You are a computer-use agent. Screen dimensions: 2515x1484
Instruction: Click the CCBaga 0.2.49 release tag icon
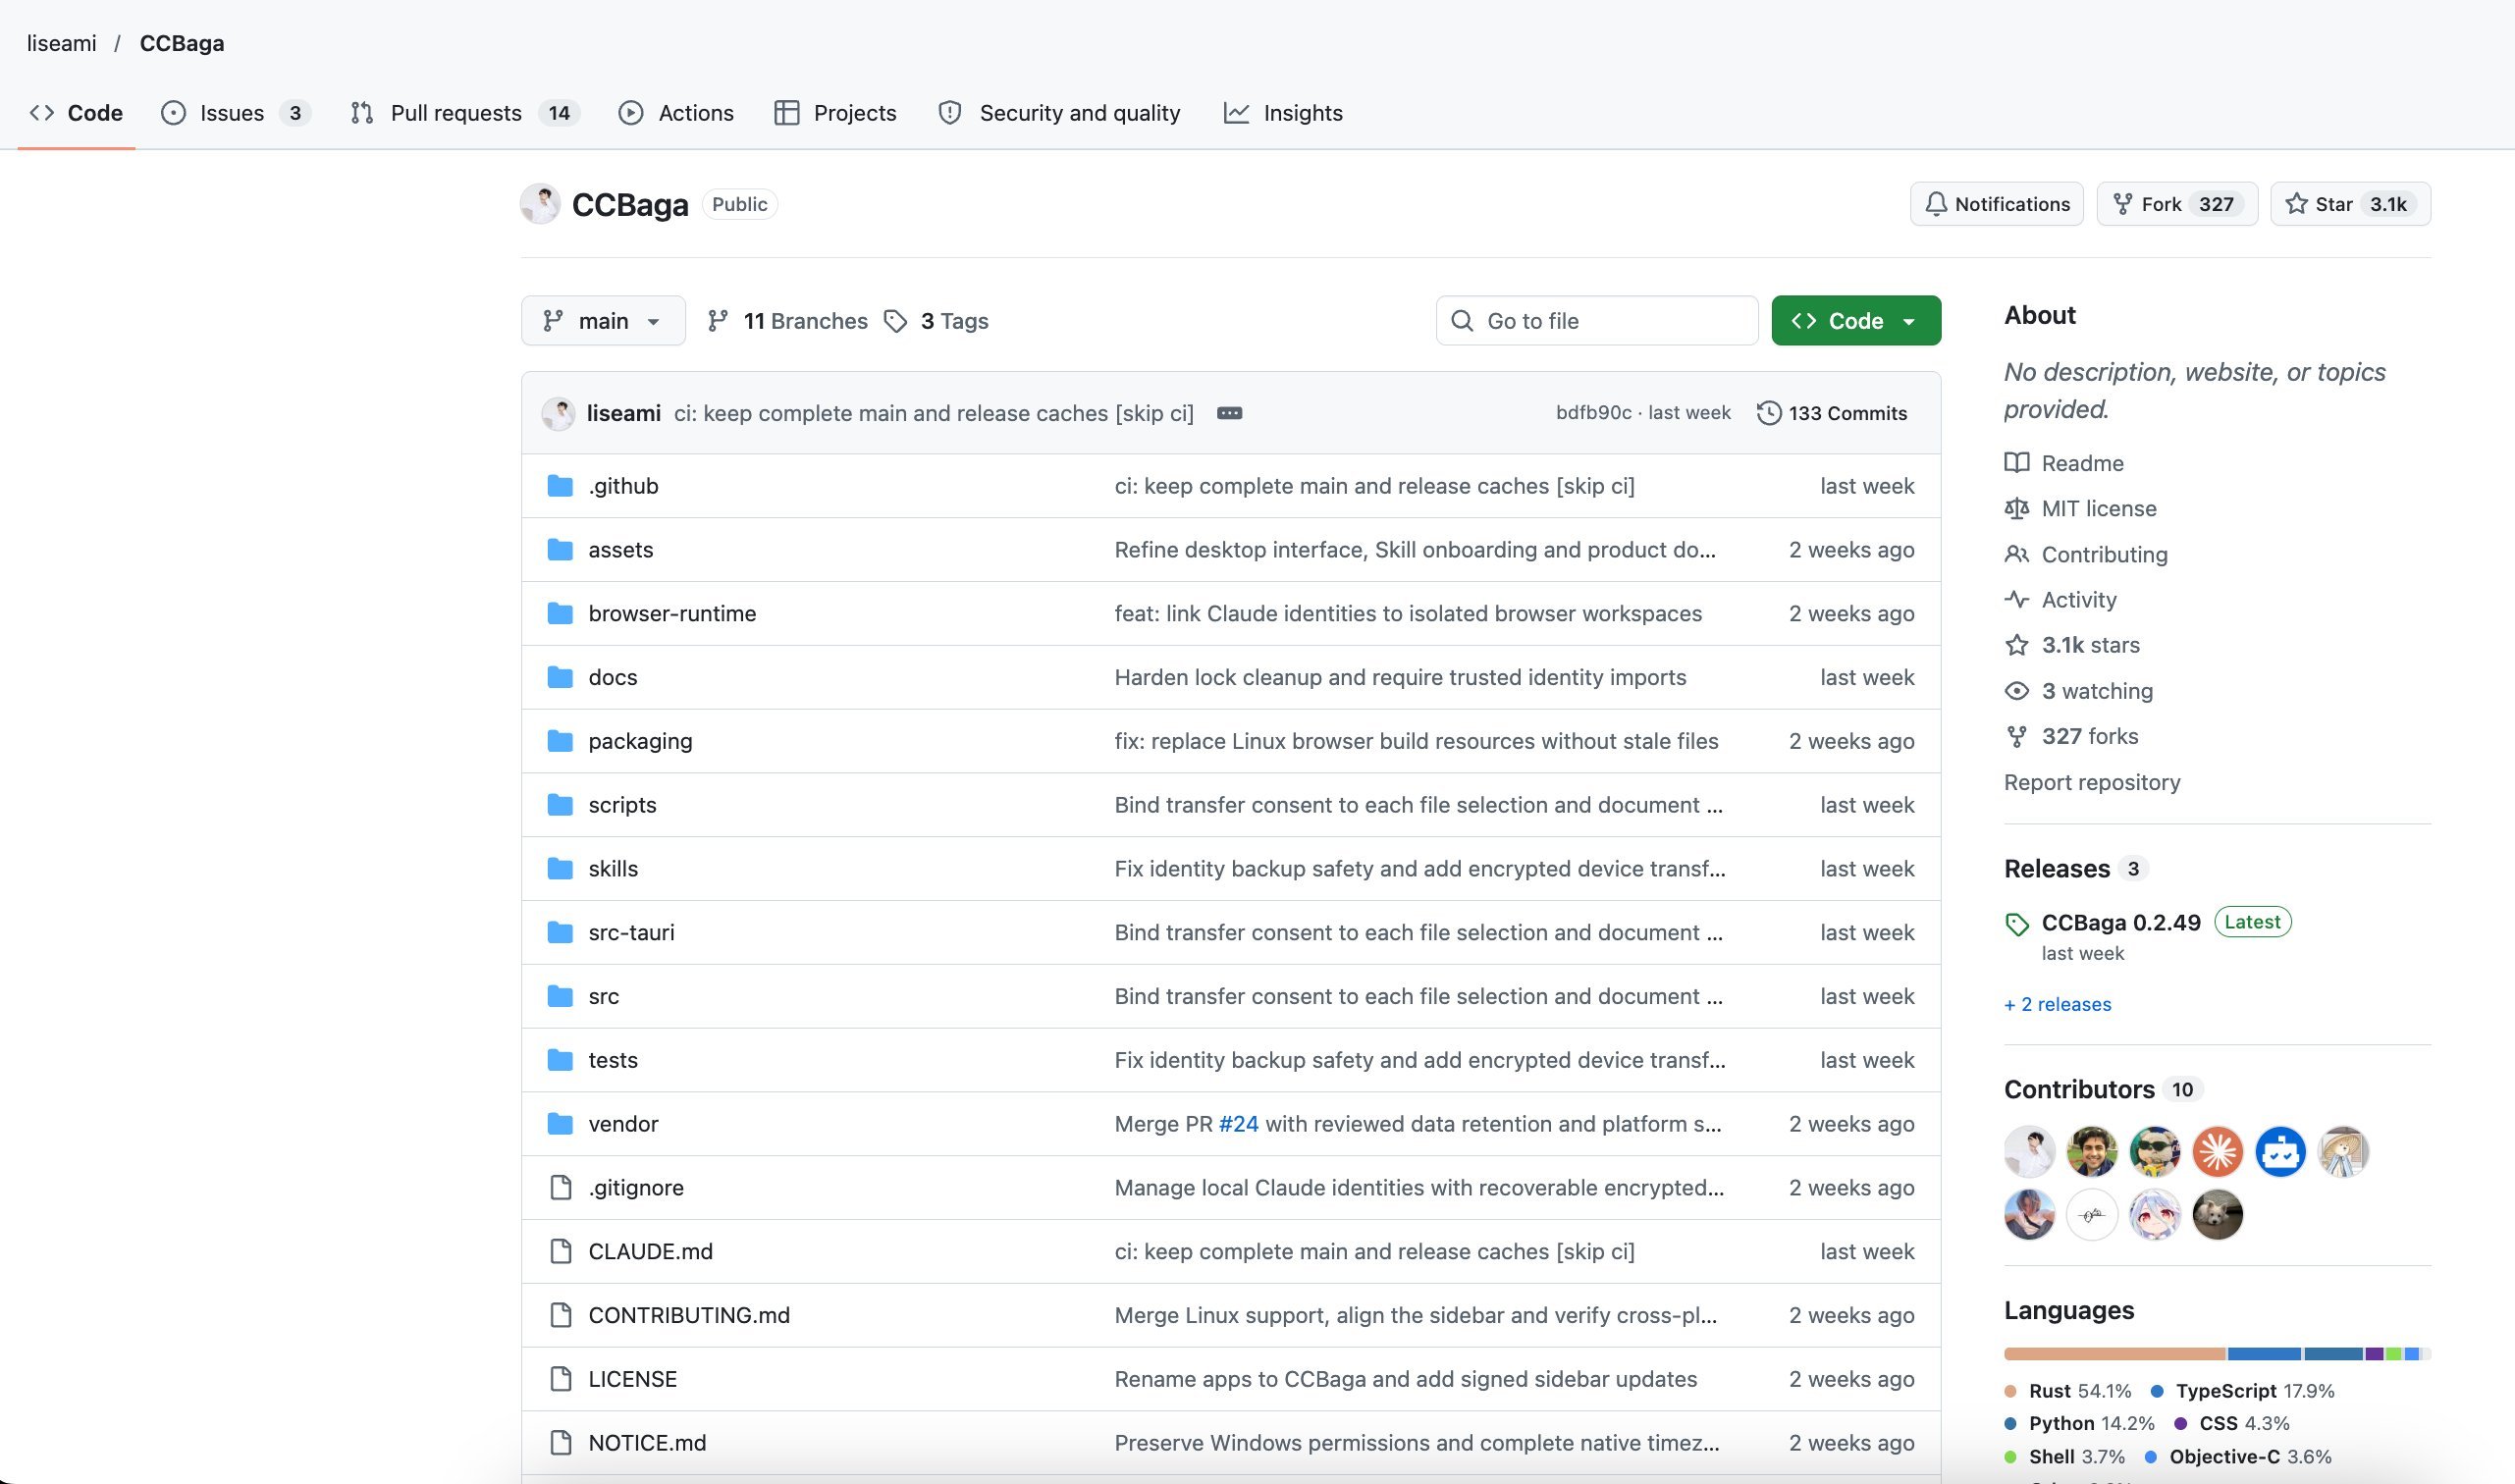[2017, 924]
